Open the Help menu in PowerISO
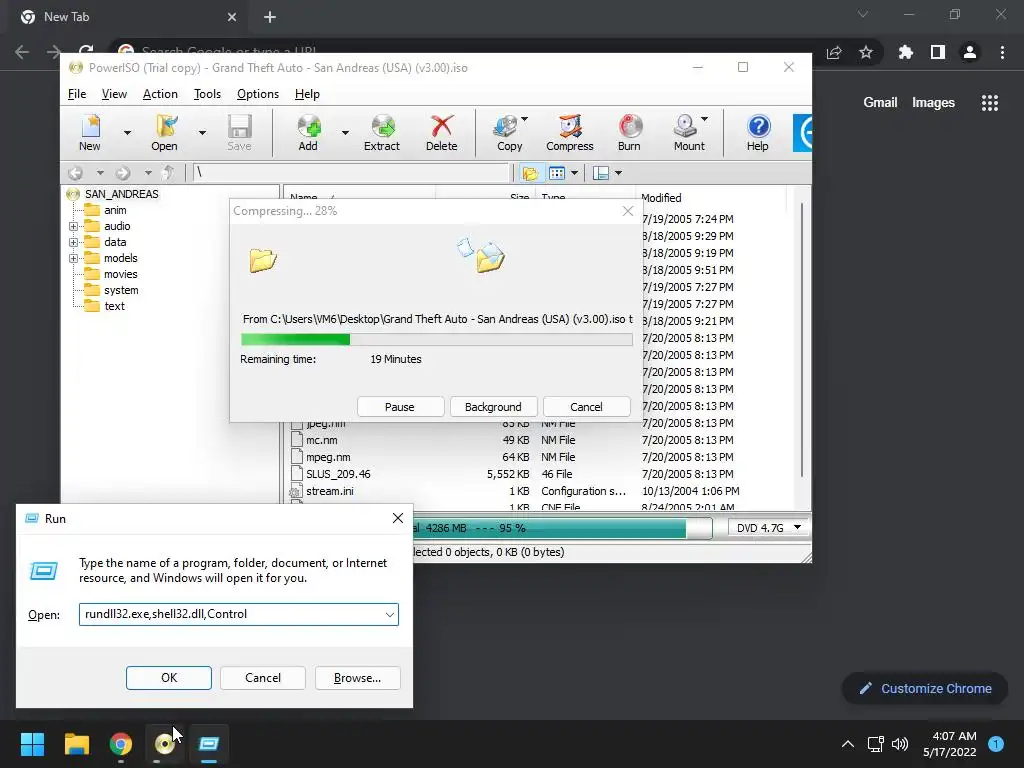Screen dimensions: 1024x768 point(307,94)
